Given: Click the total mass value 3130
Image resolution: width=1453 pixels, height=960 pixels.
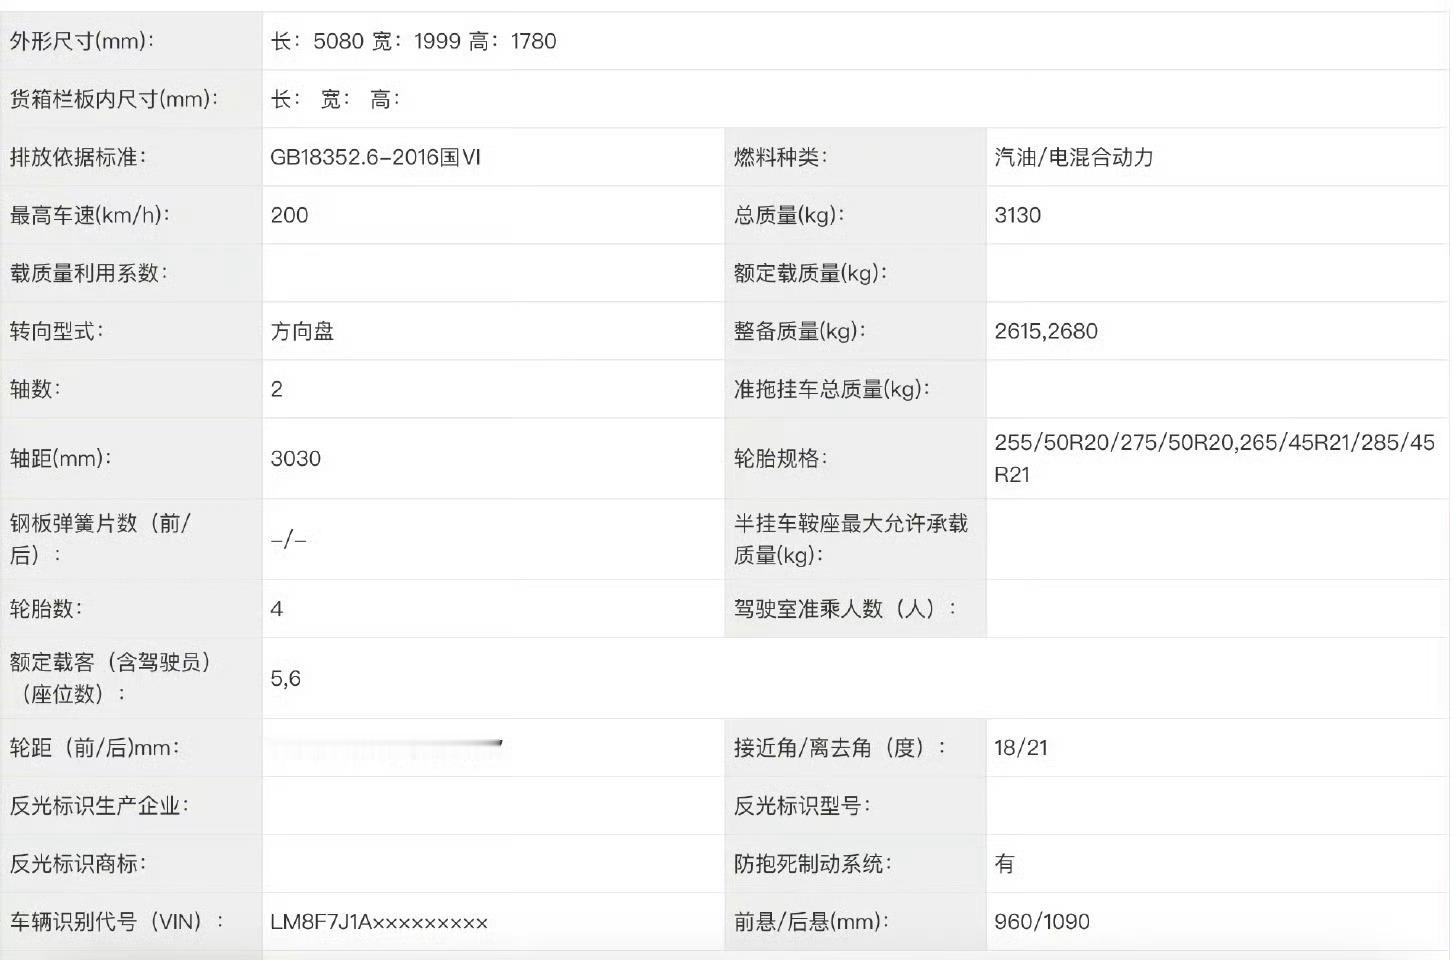Looking at the screenshot, I should pyautogui.click(x=1017, y=215).
